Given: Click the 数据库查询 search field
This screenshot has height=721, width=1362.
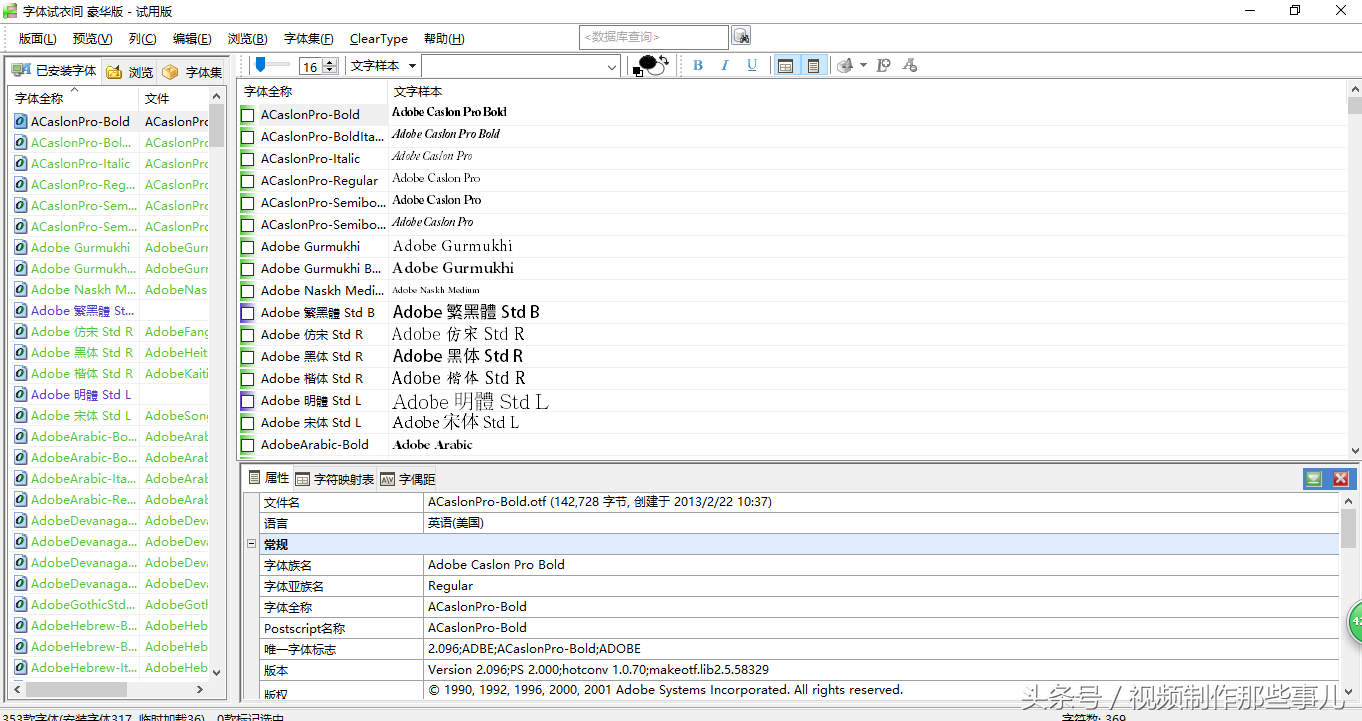Looking at the screenshot, I should (654, 37).
